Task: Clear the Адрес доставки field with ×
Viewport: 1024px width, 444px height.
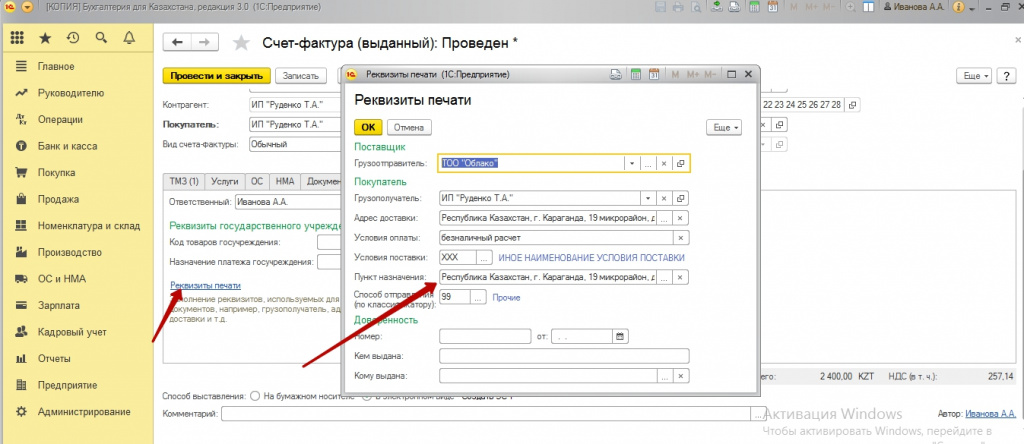Action: tap(680, 218)
